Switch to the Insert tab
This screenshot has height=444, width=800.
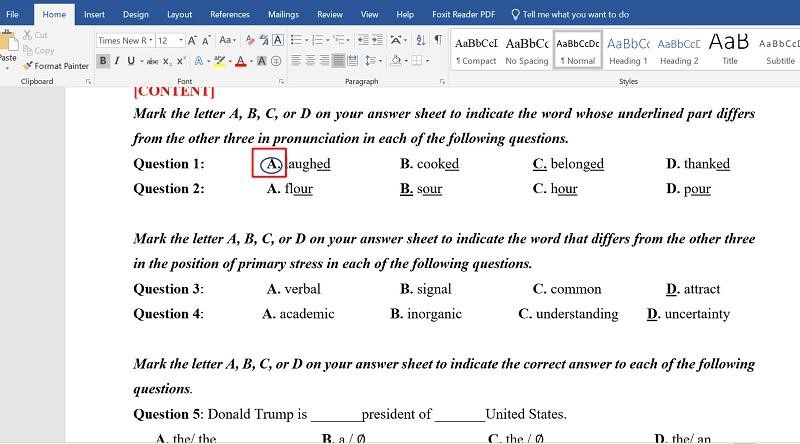(94, 14)
